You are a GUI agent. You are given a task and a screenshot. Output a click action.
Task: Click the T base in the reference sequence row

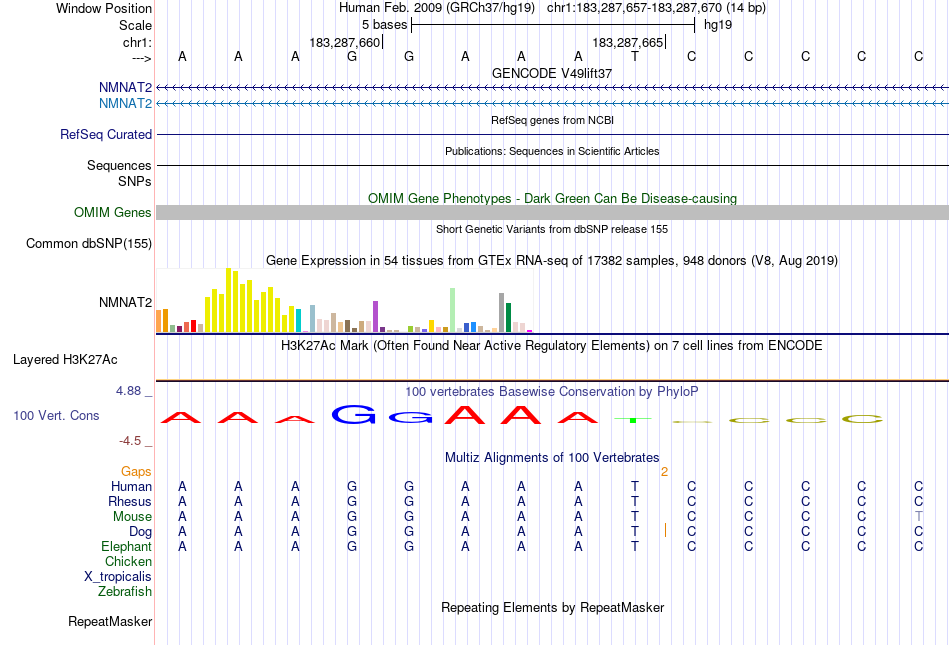[x=635, y=56]
